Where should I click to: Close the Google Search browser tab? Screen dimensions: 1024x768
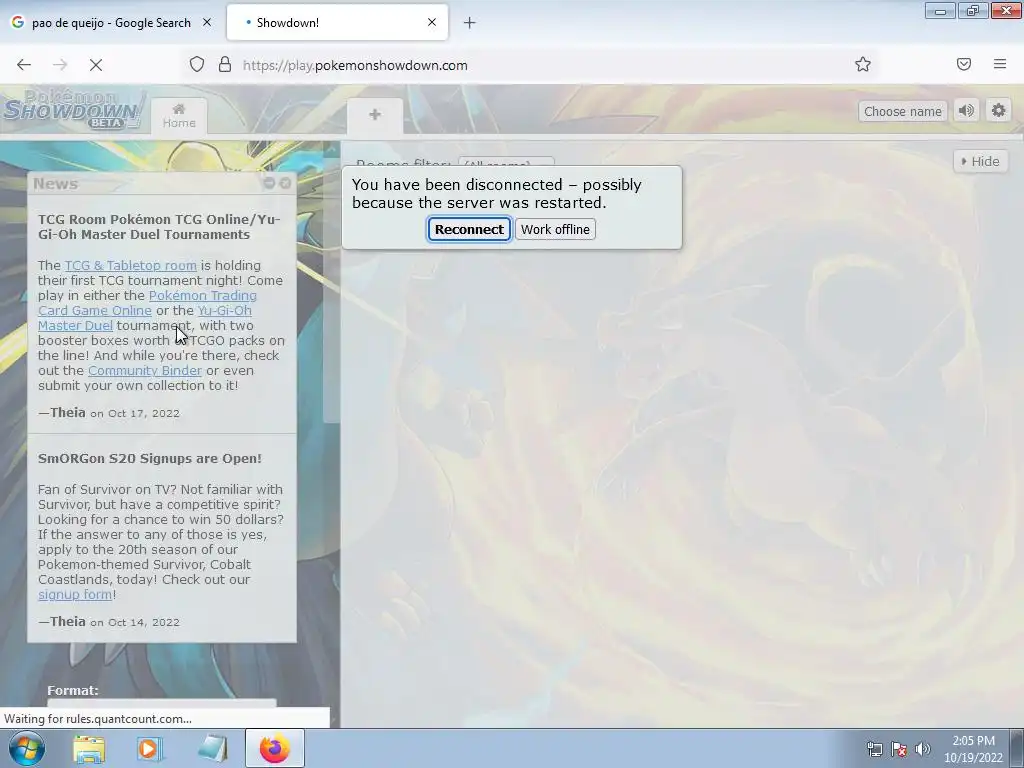point(206,22)
